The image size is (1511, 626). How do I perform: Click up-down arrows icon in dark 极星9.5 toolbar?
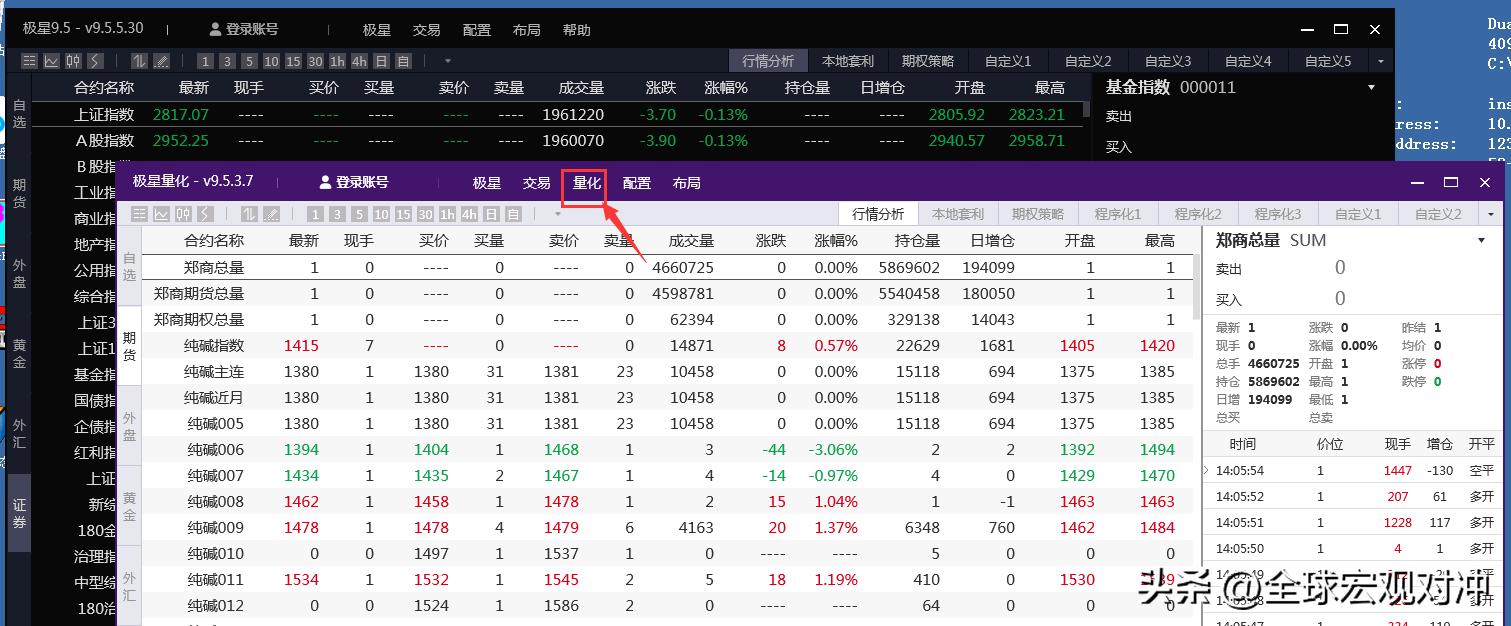tap(139, 61)
